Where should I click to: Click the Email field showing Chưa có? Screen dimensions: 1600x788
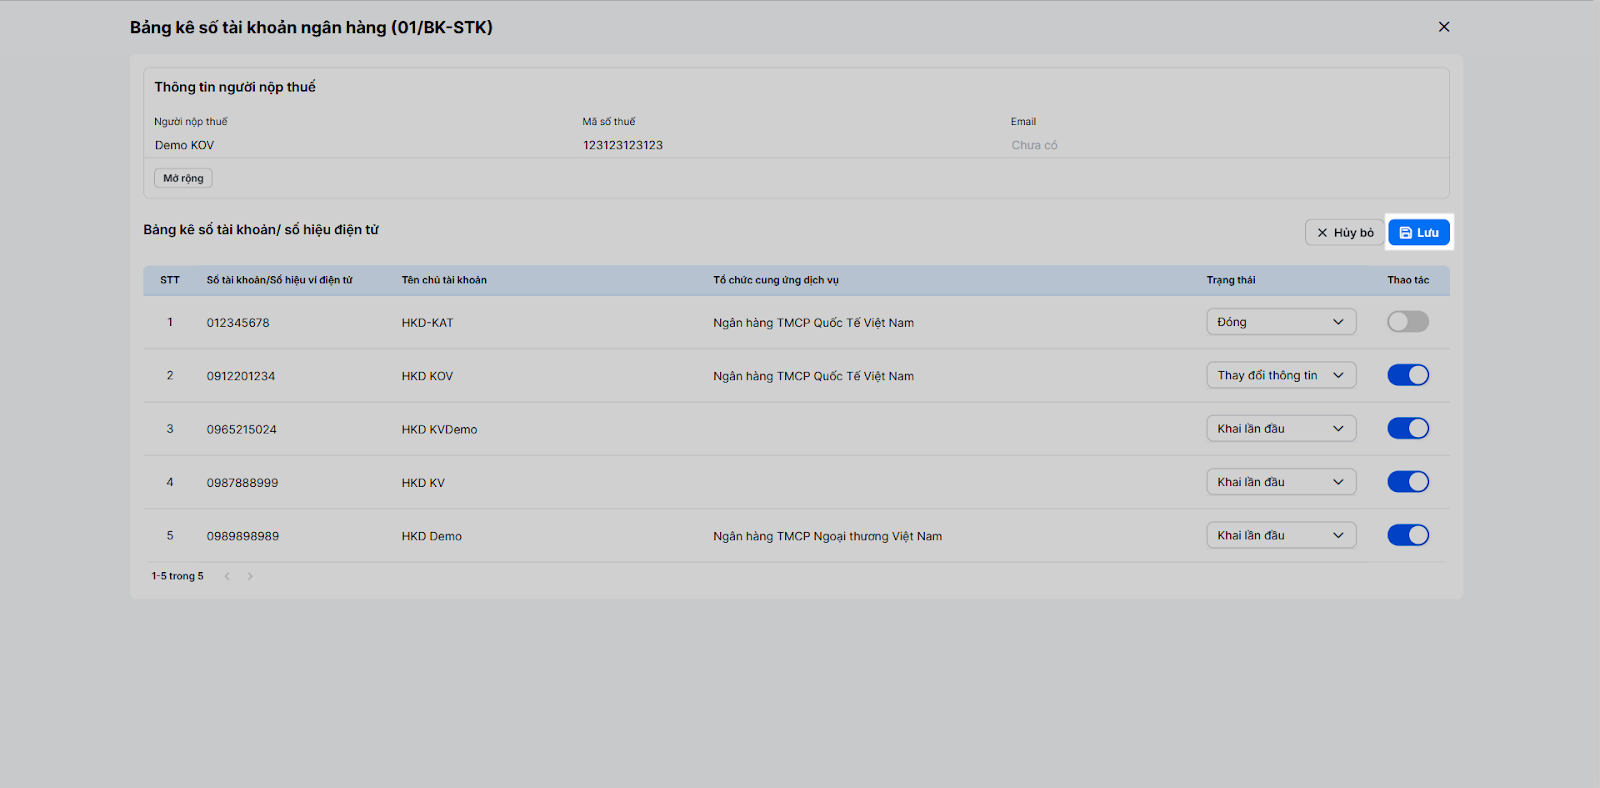pyautogui.click(x=1034, y=145)
